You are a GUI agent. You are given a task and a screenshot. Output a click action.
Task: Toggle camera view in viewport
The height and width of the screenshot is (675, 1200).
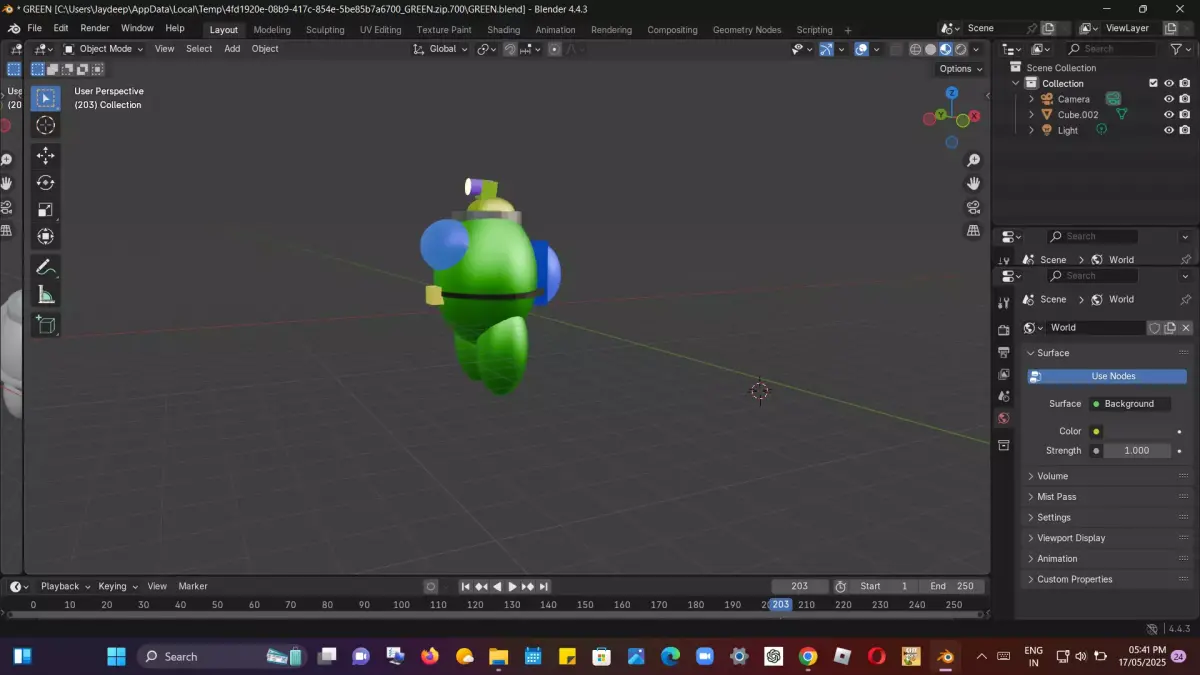tap(973, 208)
